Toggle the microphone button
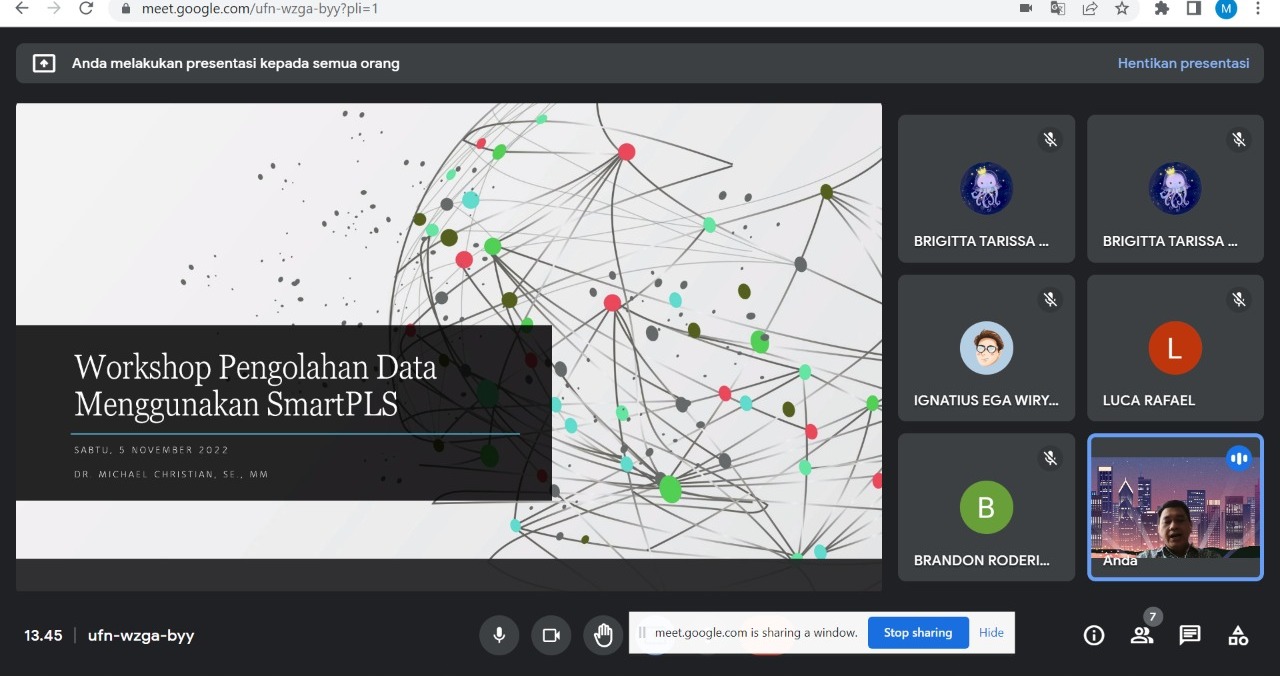1280x676 pixels. coord(499,635)
